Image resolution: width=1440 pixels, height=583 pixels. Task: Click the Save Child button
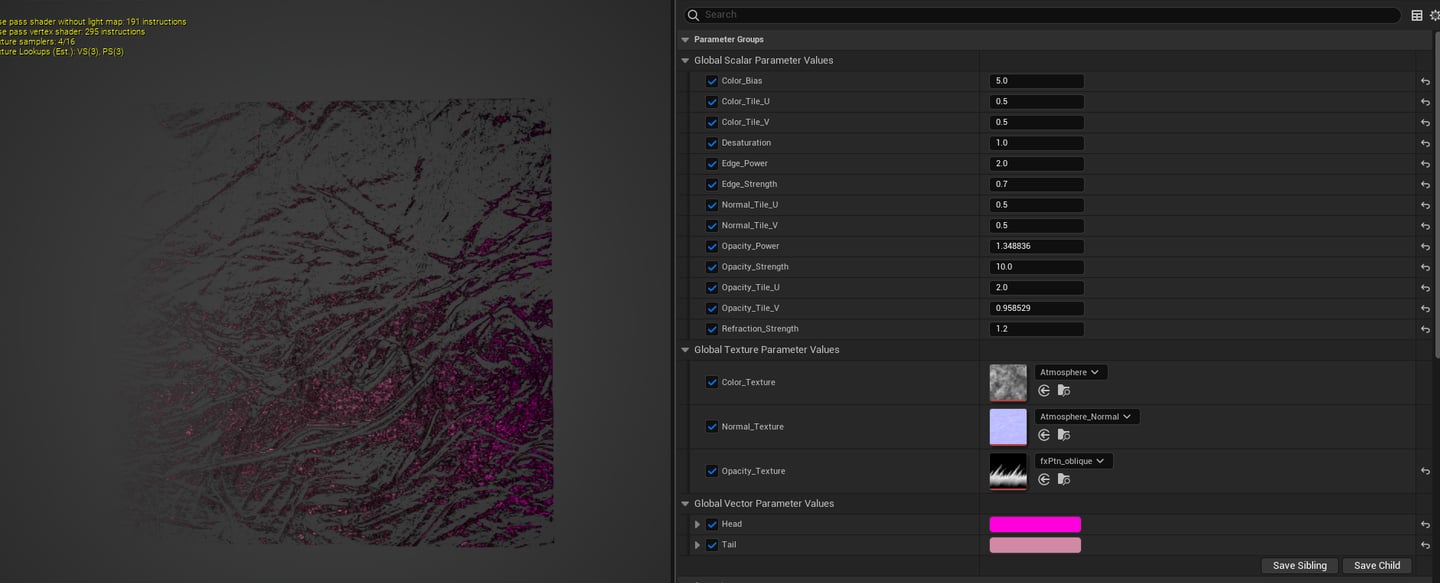pos(1376,565)
